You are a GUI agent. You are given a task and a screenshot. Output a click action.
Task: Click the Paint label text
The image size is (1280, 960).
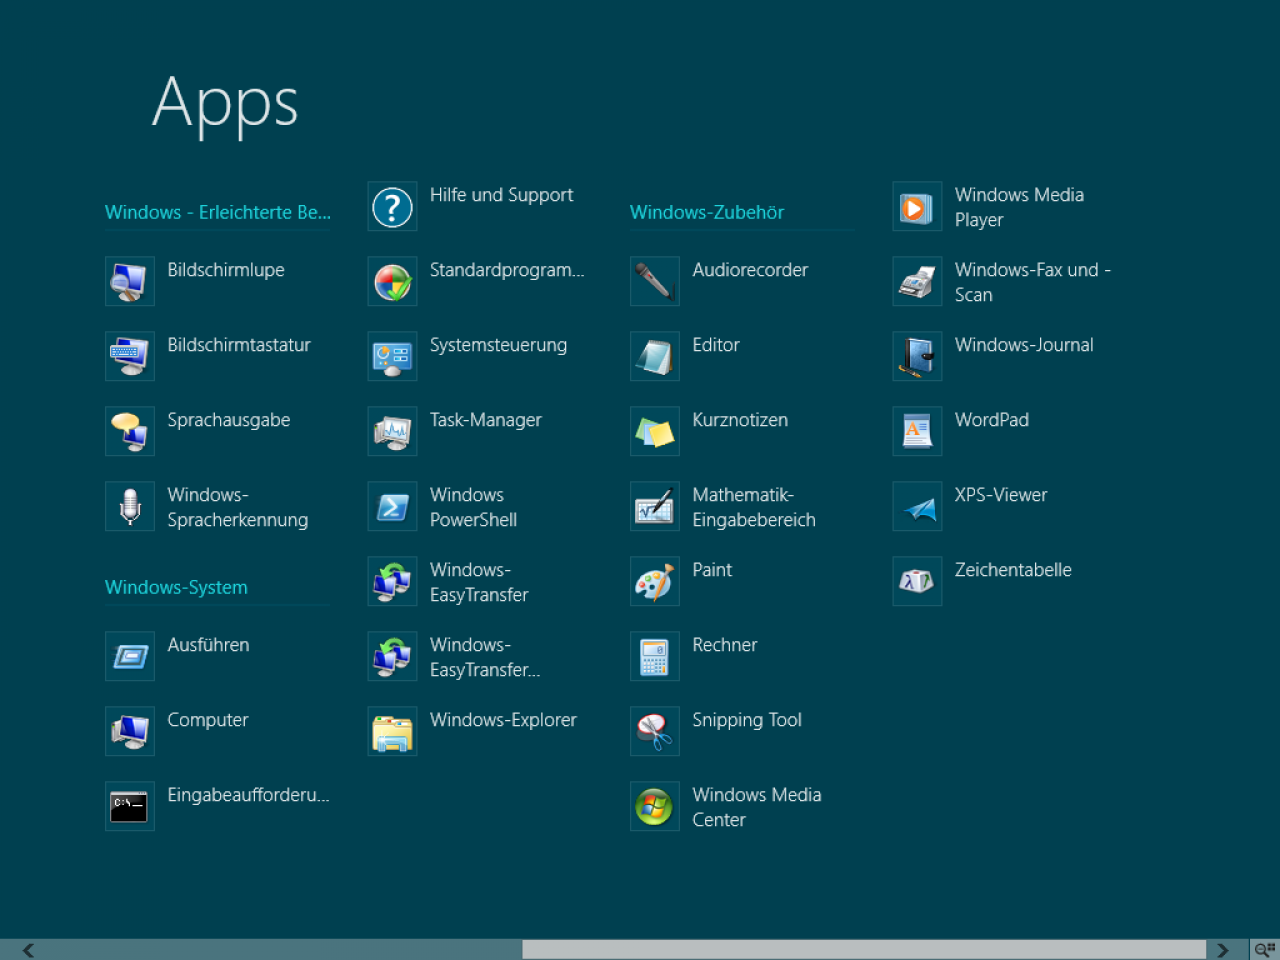click(712, 570)
